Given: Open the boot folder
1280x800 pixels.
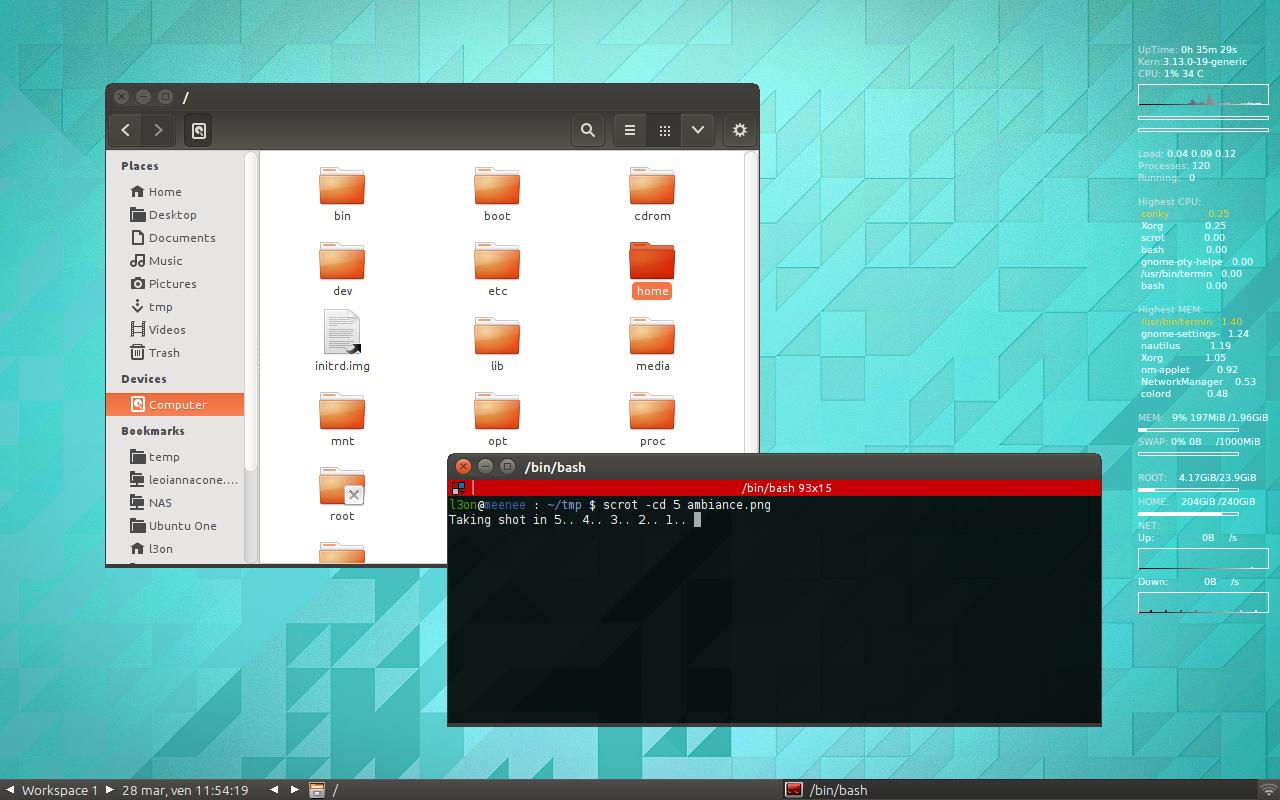Looking at the screenshot, I should (497, 195).
